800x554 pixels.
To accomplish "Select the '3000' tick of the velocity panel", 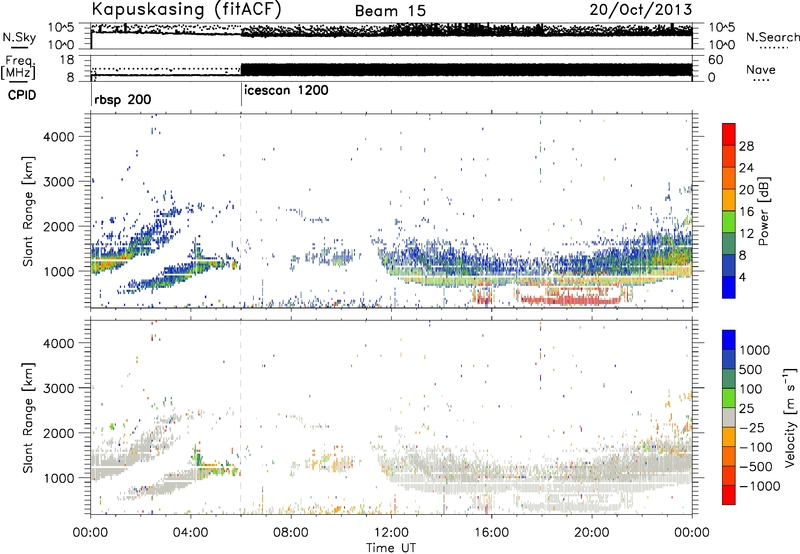I will 58,388.
